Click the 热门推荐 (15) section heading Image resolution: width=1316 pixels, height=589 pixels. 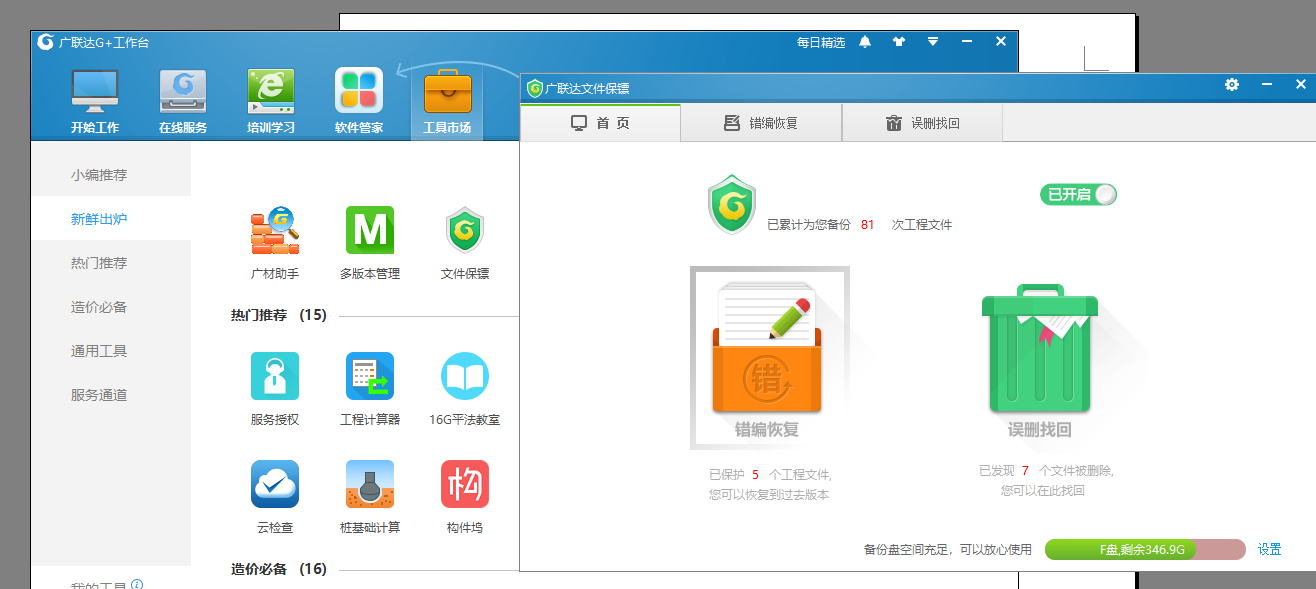click(279, 315)
